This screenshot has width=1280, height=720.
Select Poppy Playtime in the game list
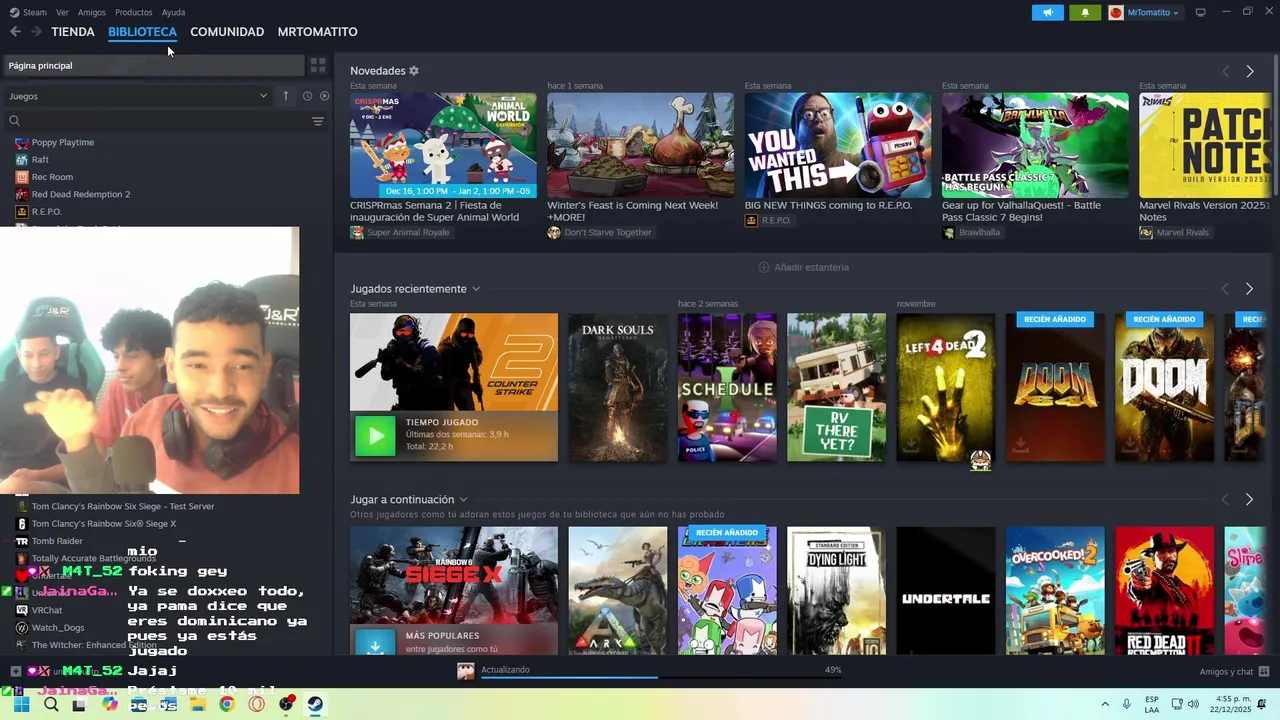pos(63,142)
